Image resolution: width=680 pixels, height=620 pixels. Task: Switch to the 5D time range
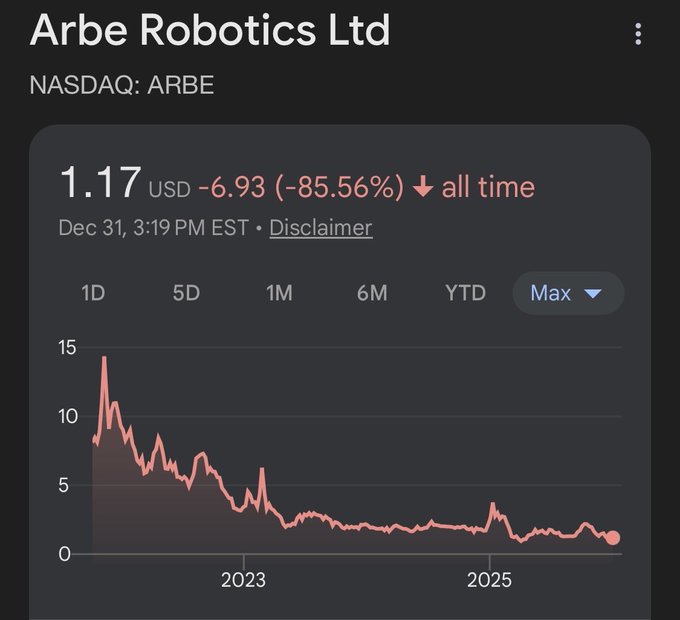[186, 293]
